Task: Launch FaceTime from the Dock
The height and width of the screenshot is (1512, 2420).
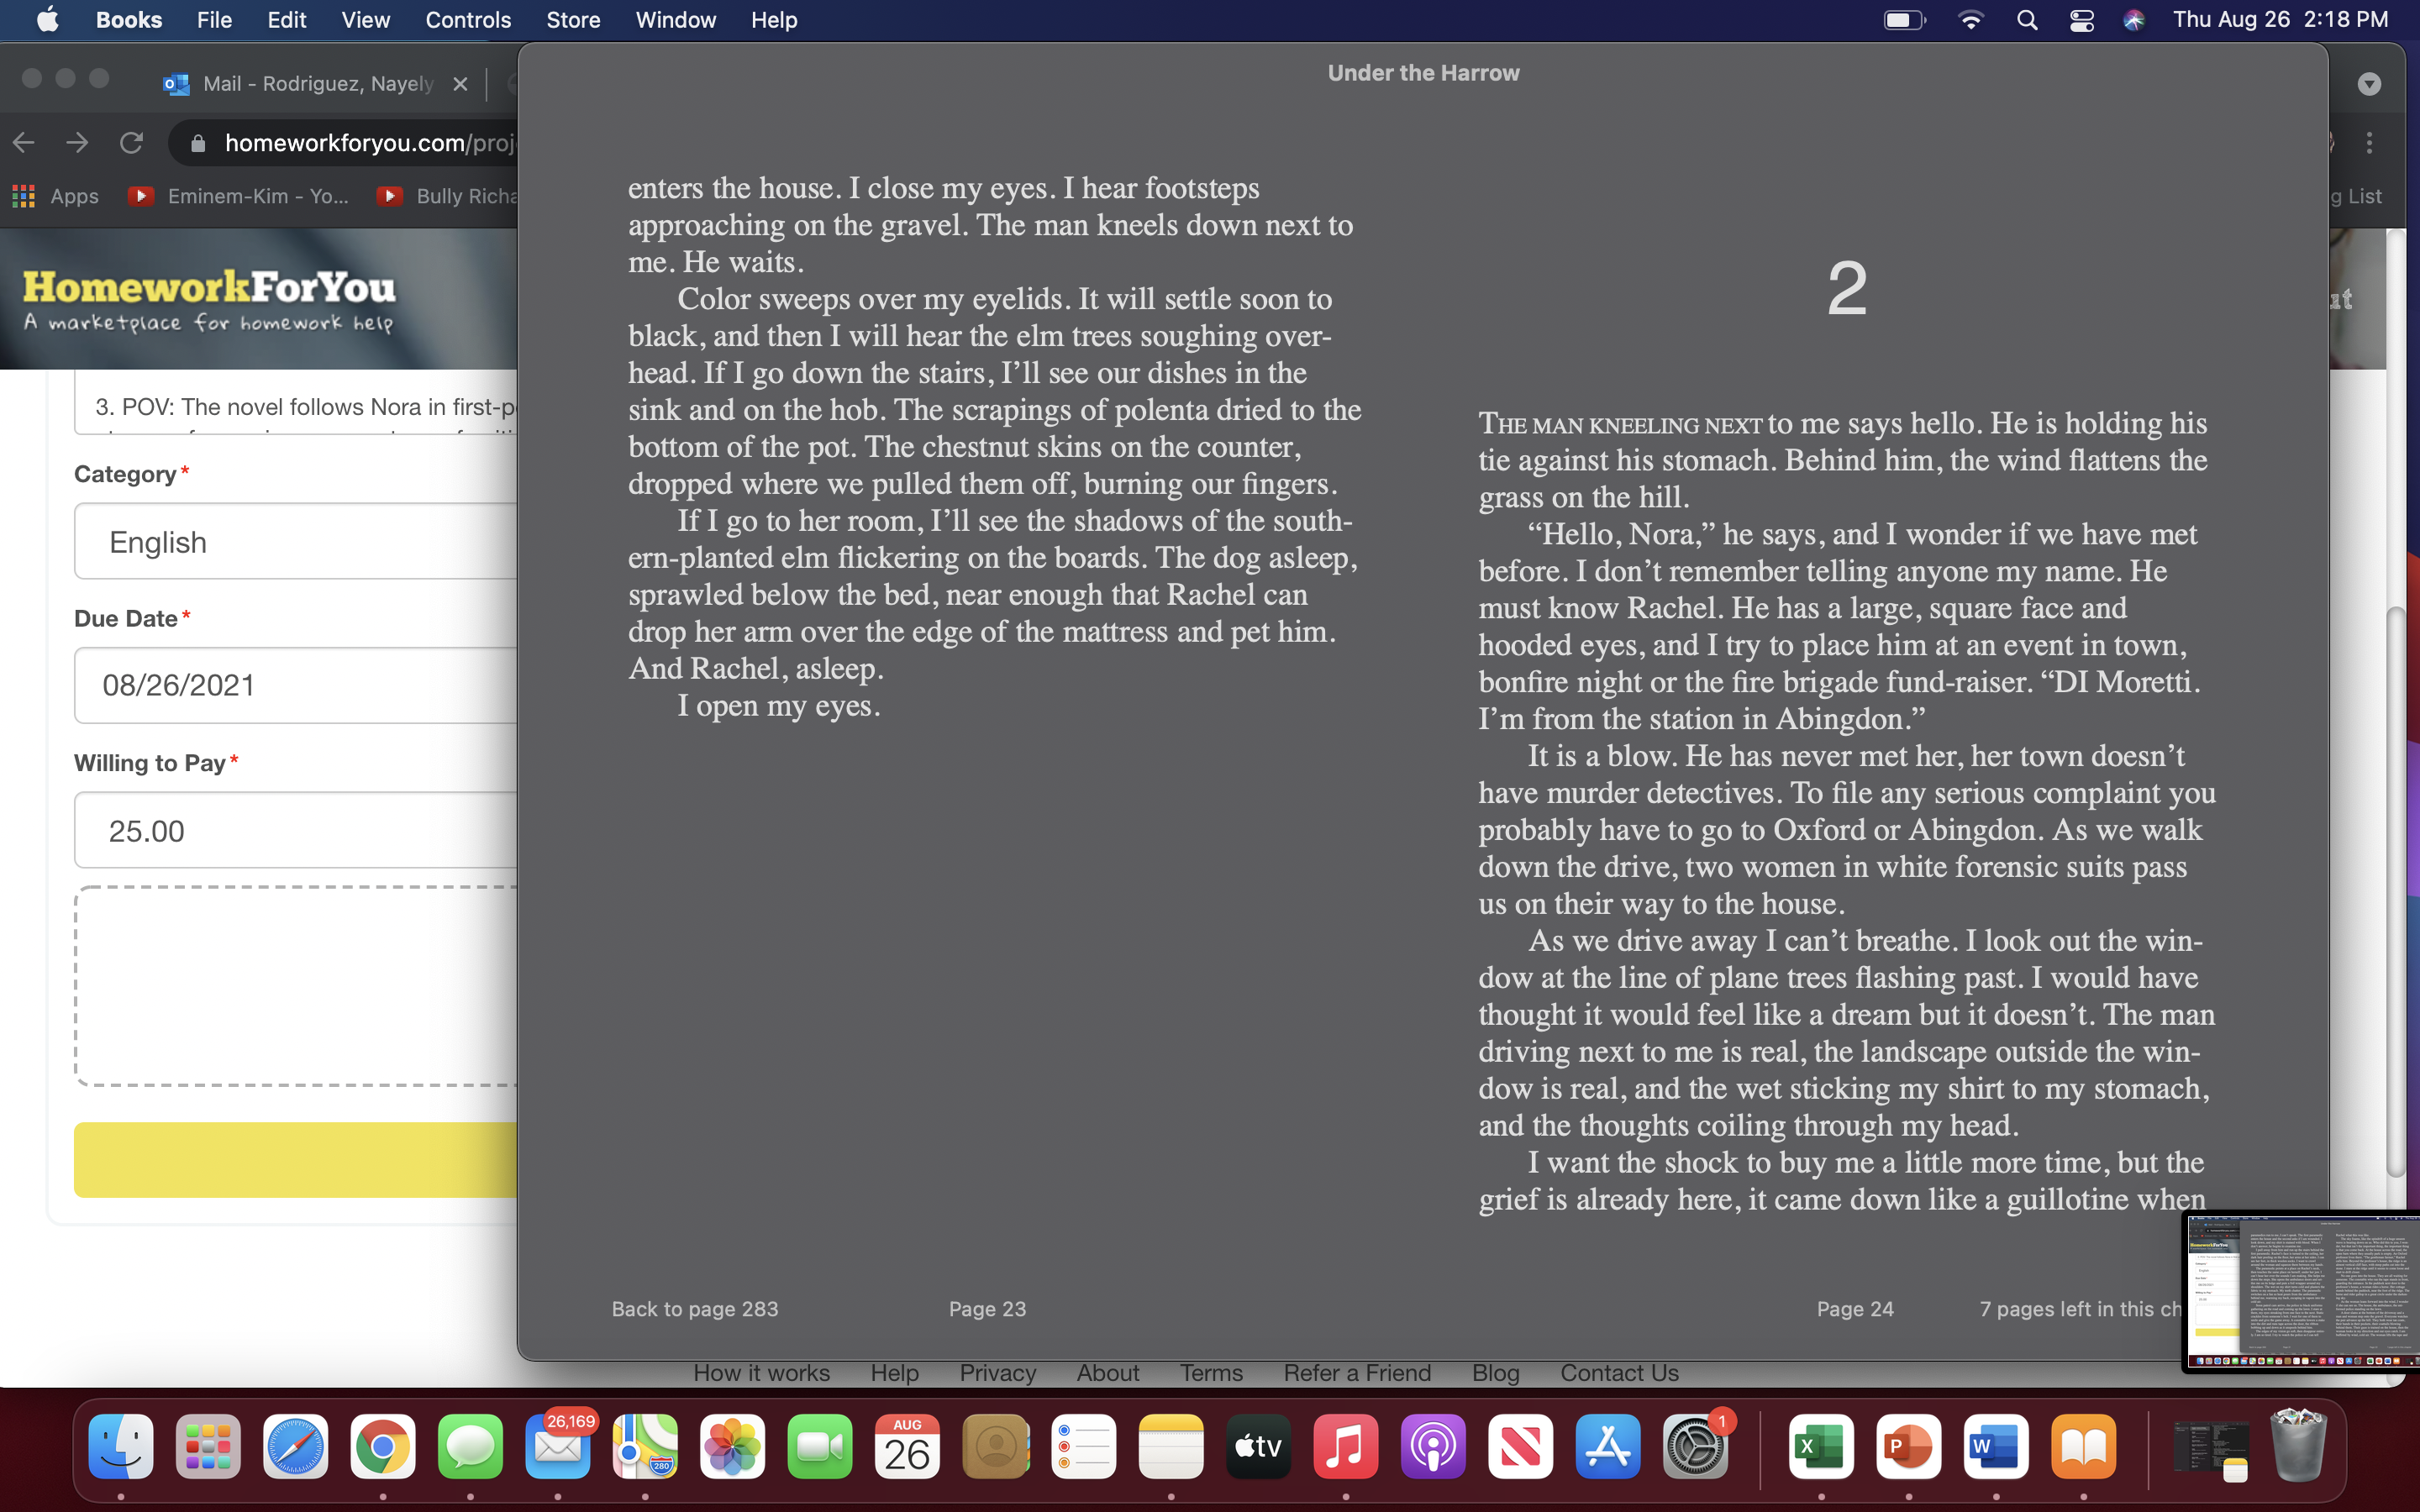Action: click(x=820, y=1447)
